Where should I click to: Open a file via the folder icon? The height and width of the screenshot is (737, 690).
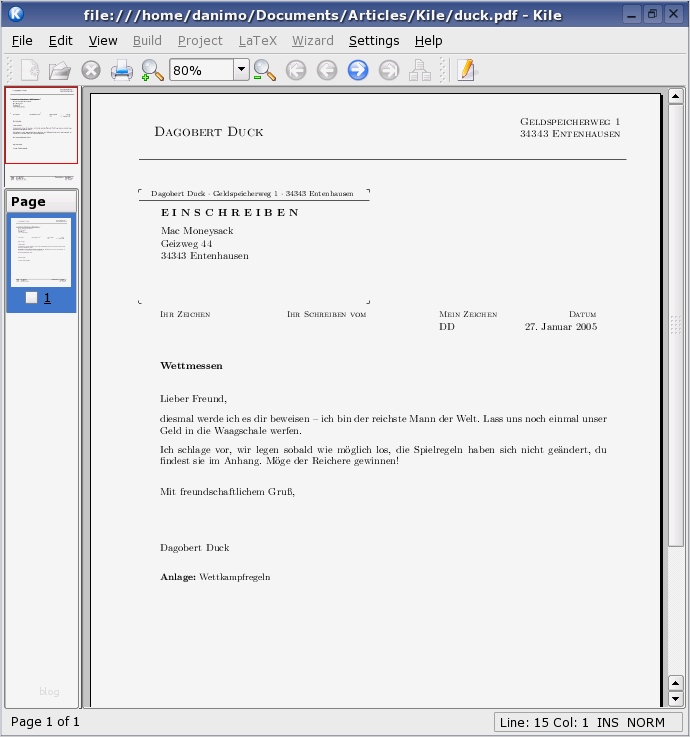tap(60, 71)
